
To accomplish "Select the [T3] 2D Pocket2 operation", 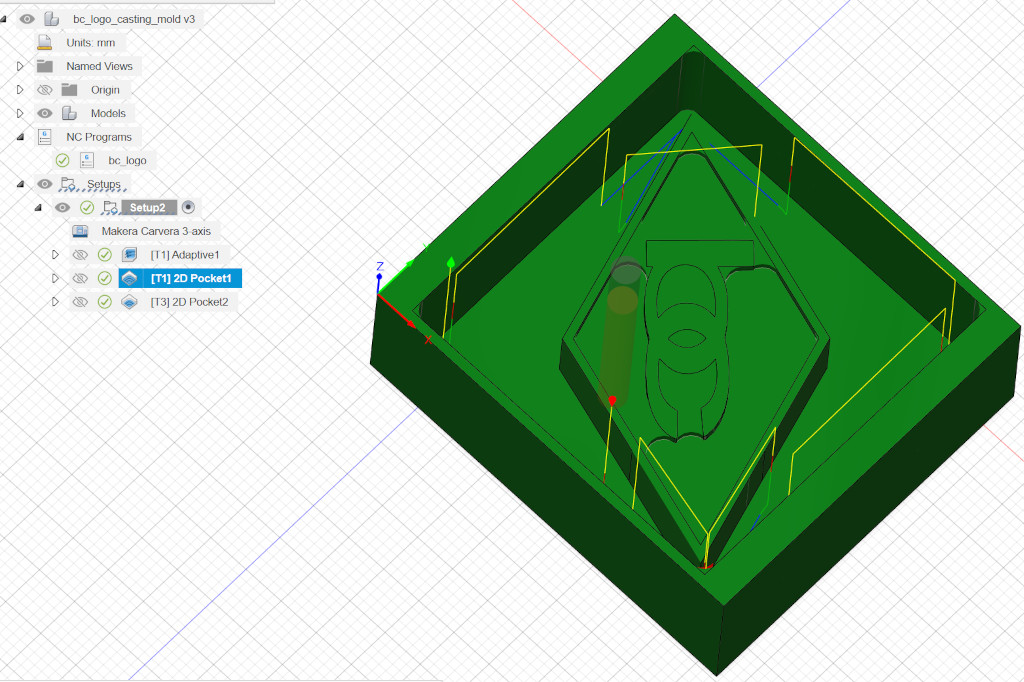I will coord(189,301).
